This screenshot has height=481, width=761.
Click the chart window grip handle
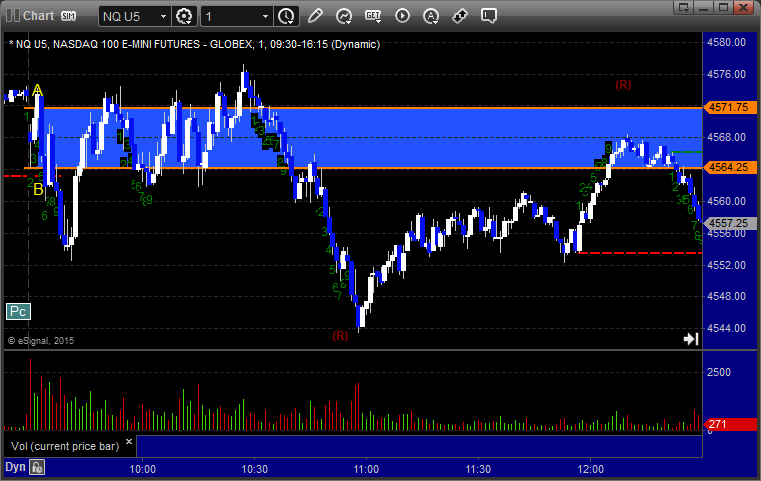13,16
